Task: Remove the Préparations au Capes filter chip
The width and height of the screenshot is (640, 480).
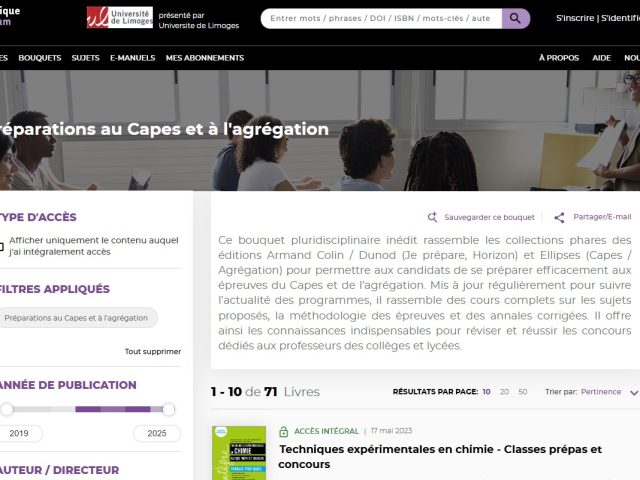Action: click(x=76, y=318)
